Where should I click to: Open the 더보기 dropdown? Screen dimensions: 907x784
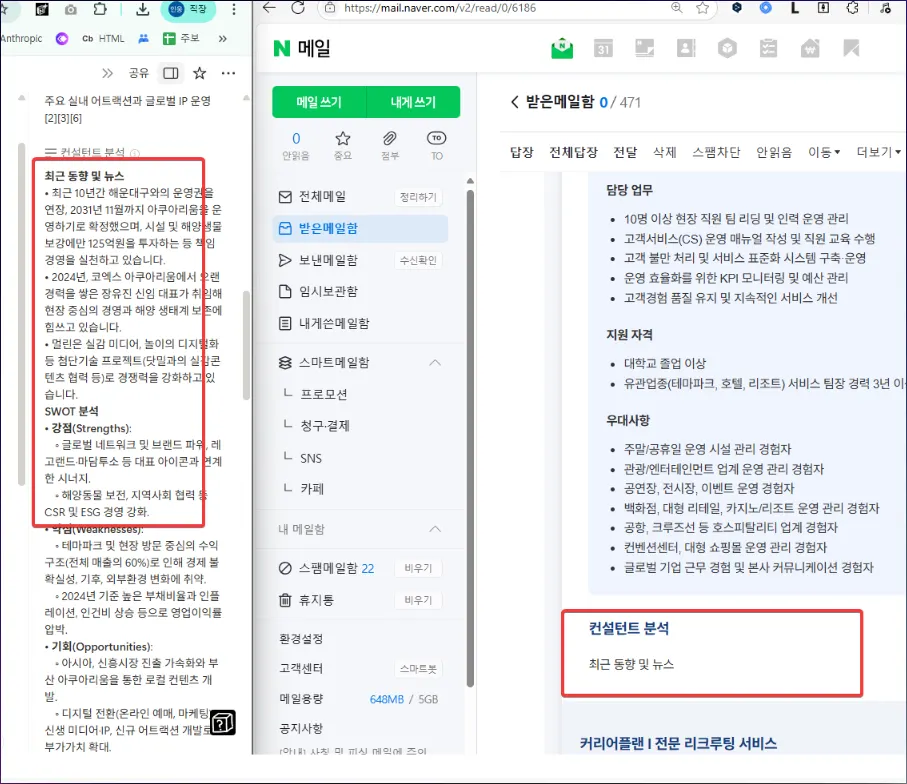[879, 152]
